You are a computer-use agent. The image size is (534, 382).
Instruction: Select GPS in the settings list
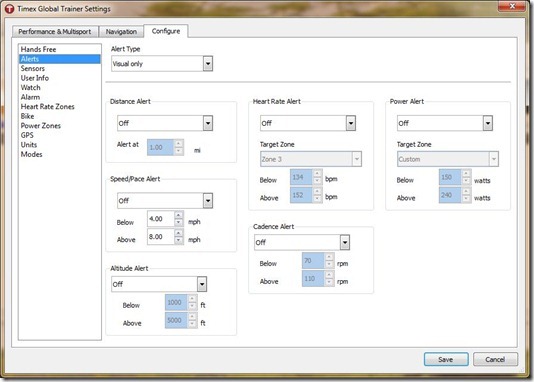click(x=60, y=135)
